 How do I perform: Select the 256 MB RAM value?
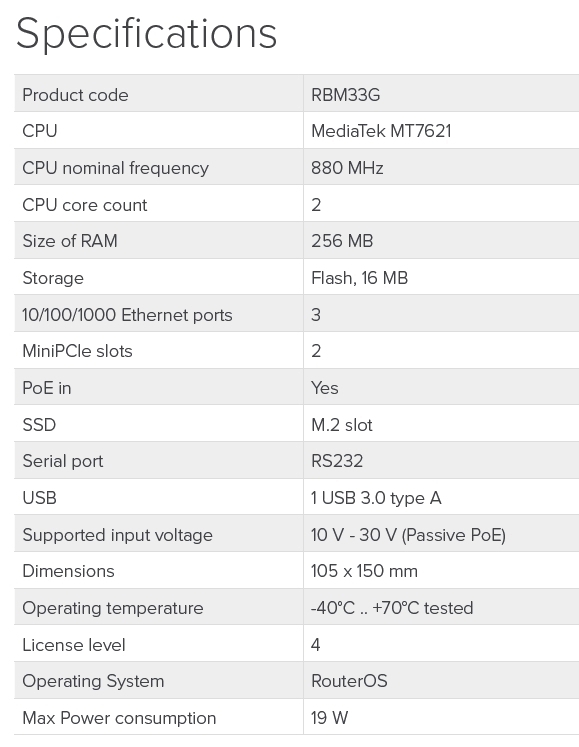(x=342, y=241)
